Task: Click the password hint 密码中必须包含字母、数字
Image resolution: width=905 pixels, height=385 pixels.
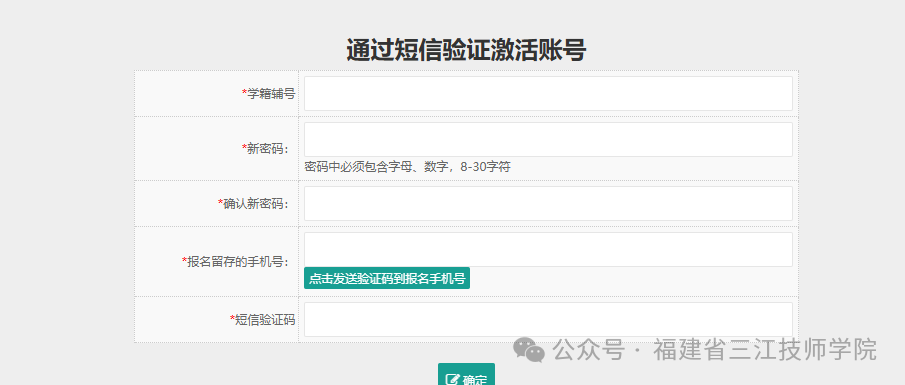Action: pyautogui.click(x=407, y=167)
